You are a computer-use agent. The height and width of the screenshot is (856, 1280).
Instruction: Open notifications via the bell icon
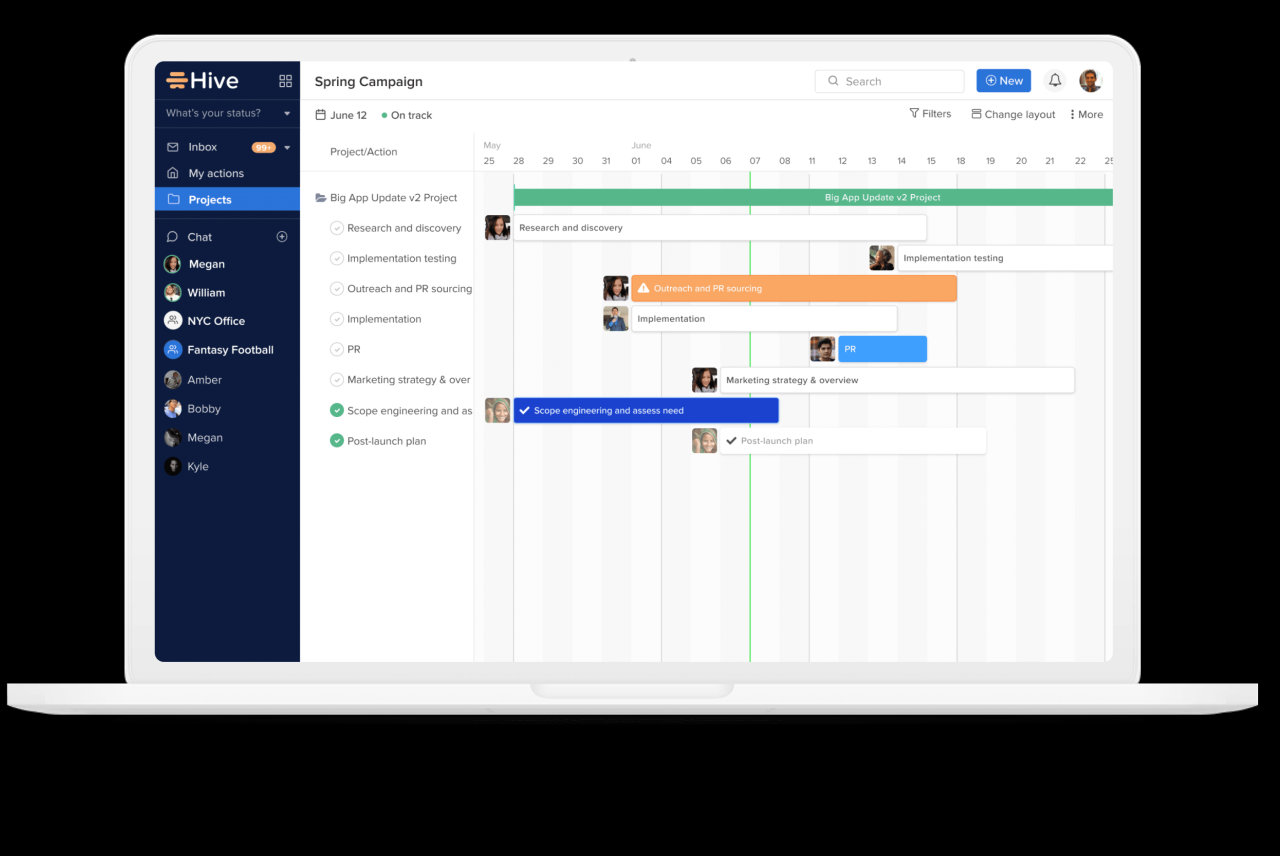[1054, 80]
